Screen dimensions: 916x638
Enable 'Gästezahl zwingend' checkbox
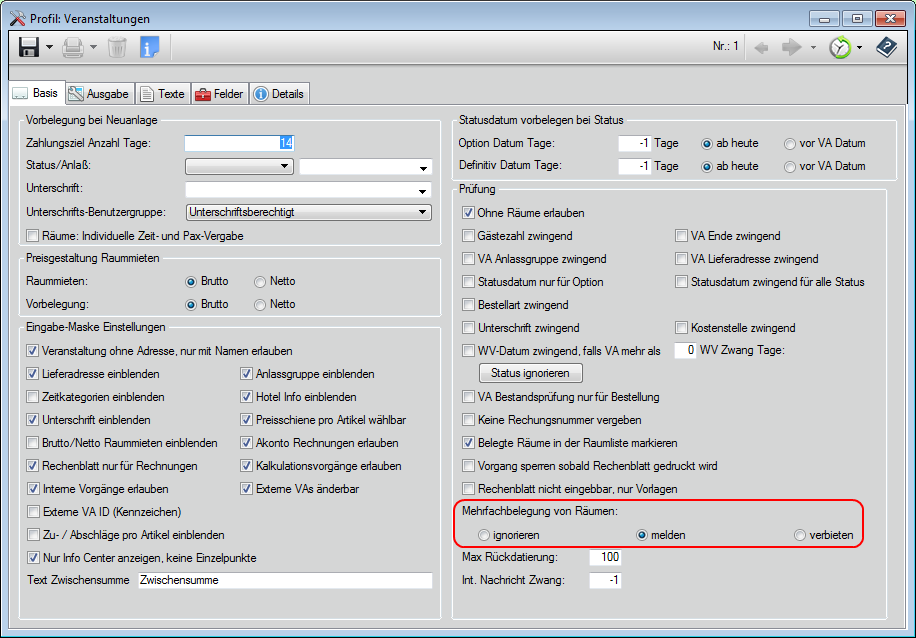(x=469, y=236)
